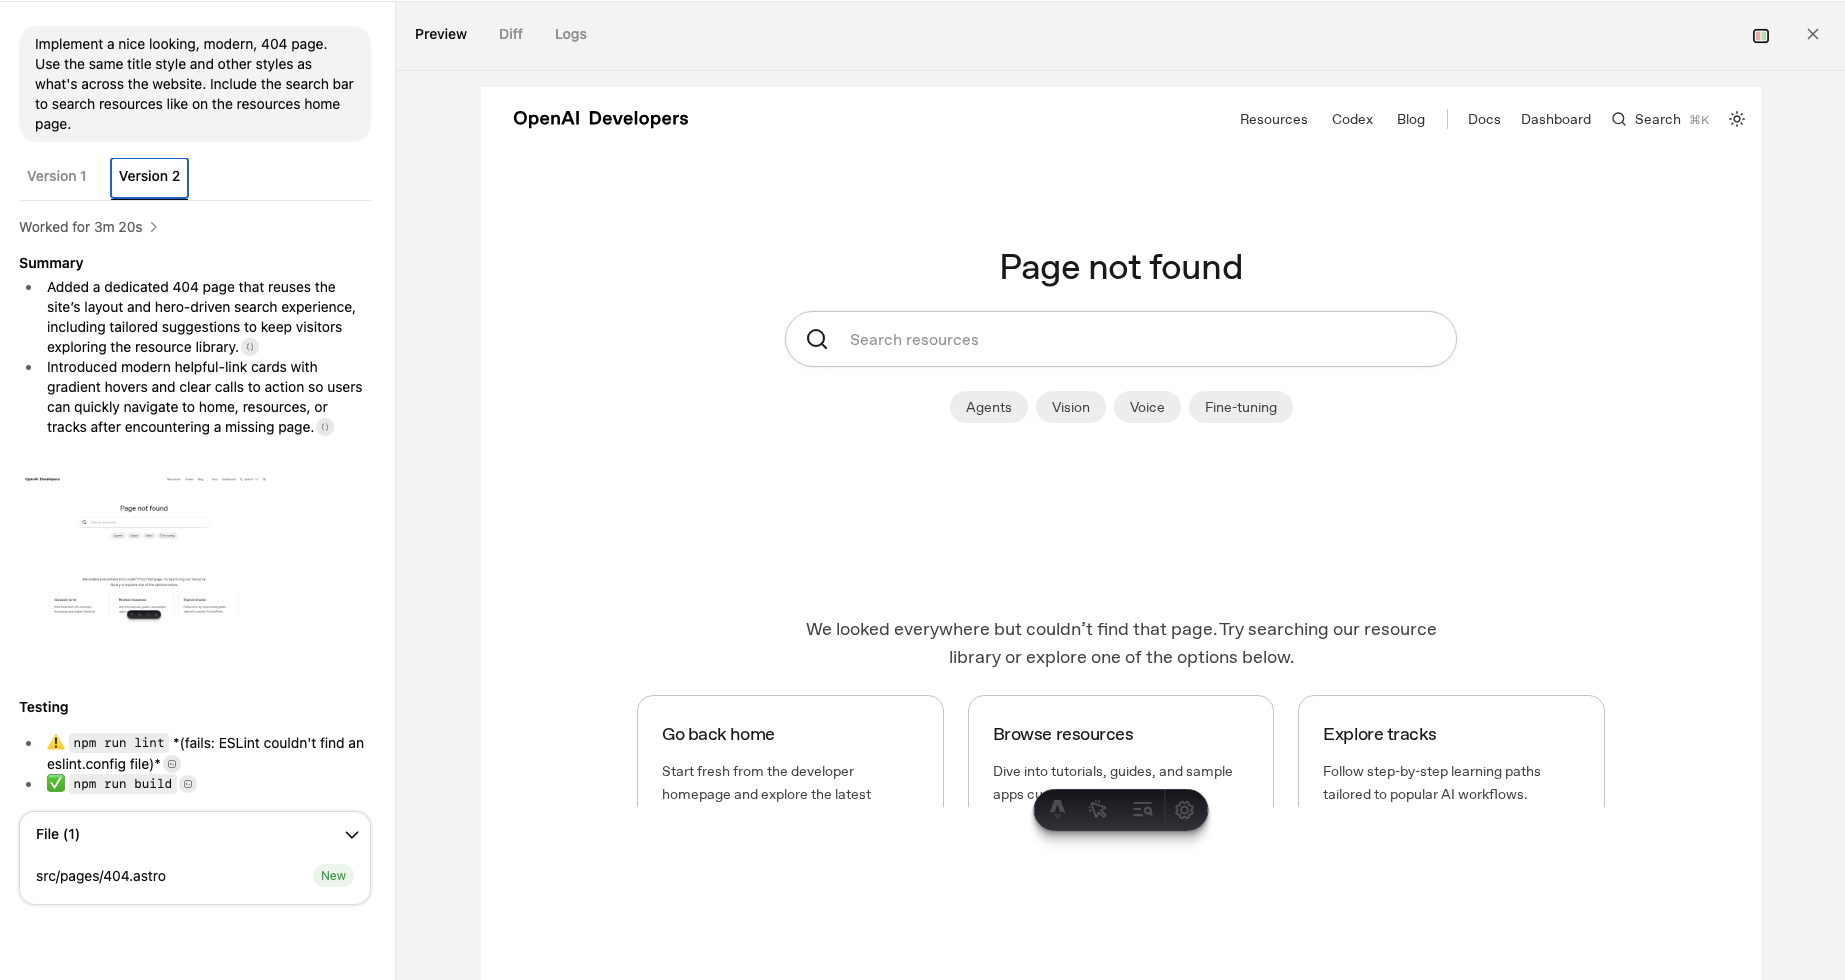Toggle the side panel layout icon
The width and height of the screenshot is (1845, 980).
coord(1761,36)
